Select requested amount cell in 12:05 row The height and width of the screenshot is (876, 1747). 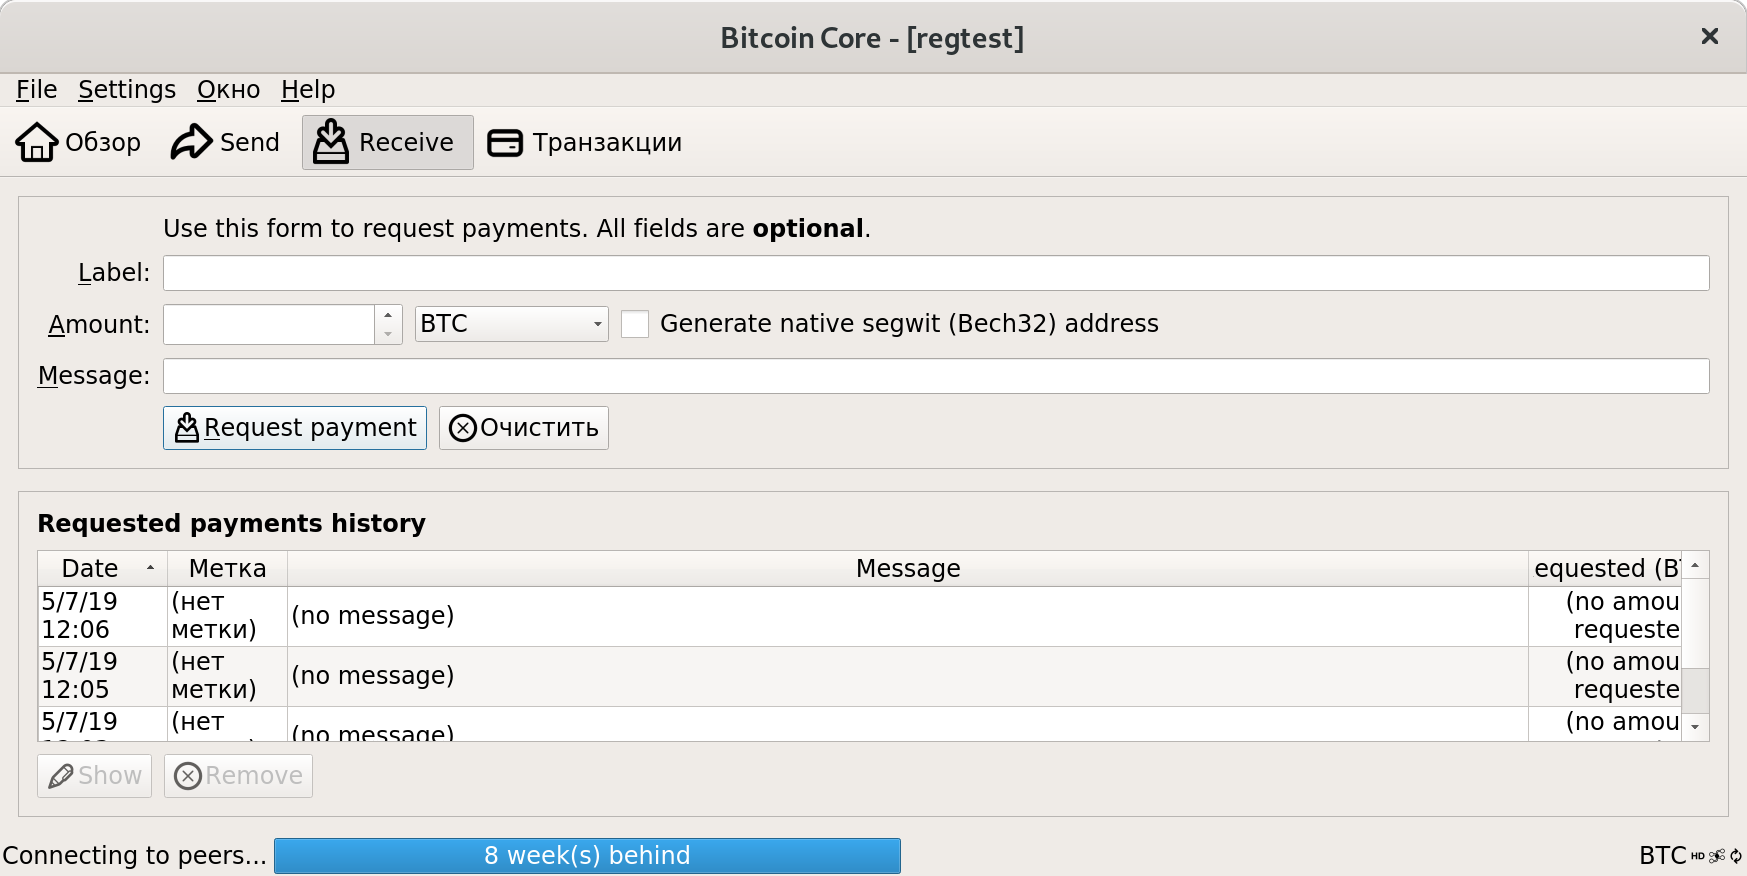1605,676
